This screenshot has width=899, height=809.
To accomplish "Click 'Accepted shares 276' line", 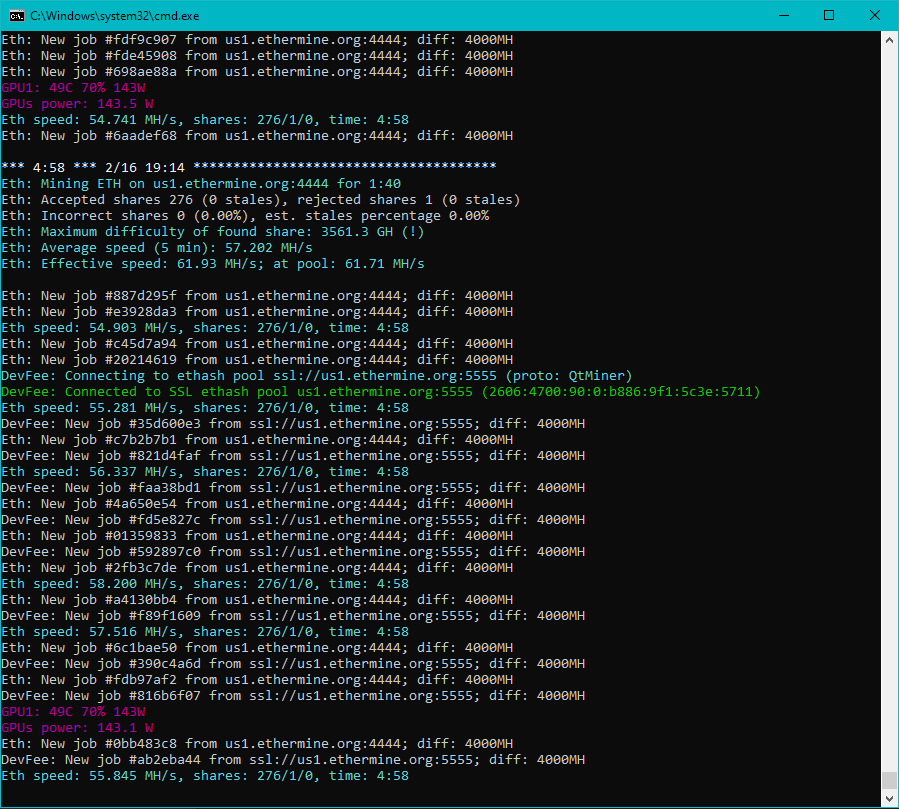I will [261, 200].
